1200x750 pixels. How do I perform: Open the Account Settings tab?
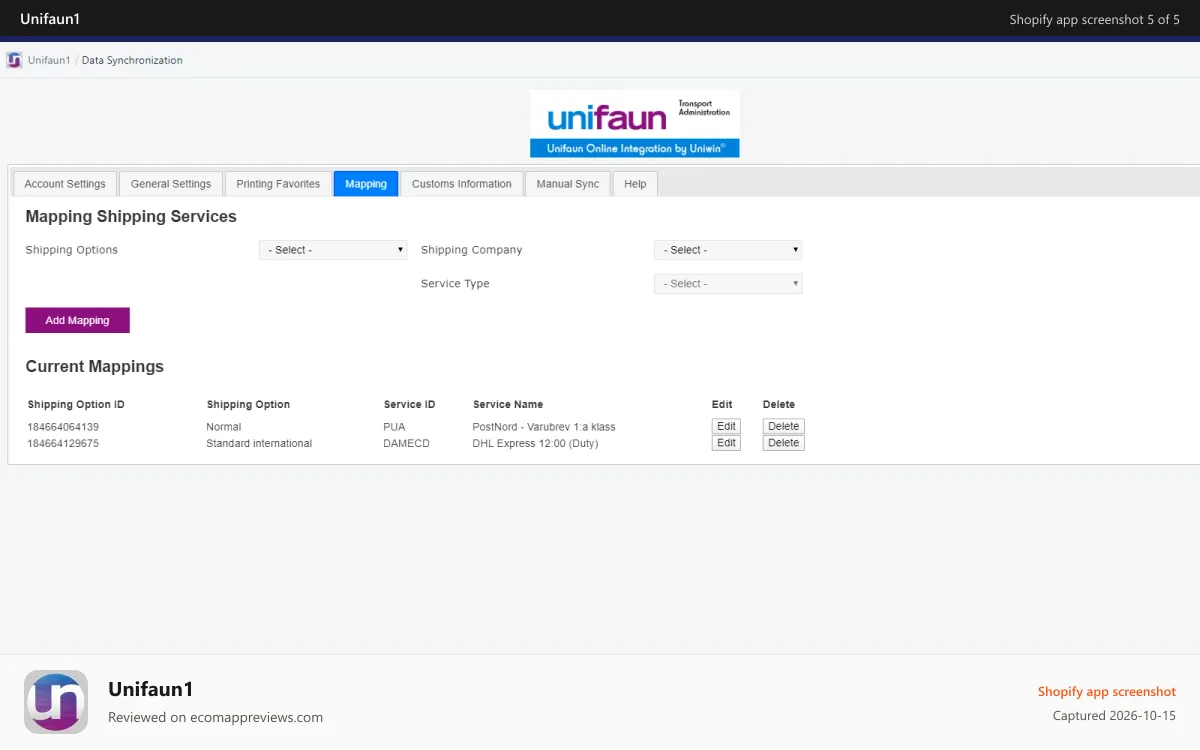tap(65, 184)
